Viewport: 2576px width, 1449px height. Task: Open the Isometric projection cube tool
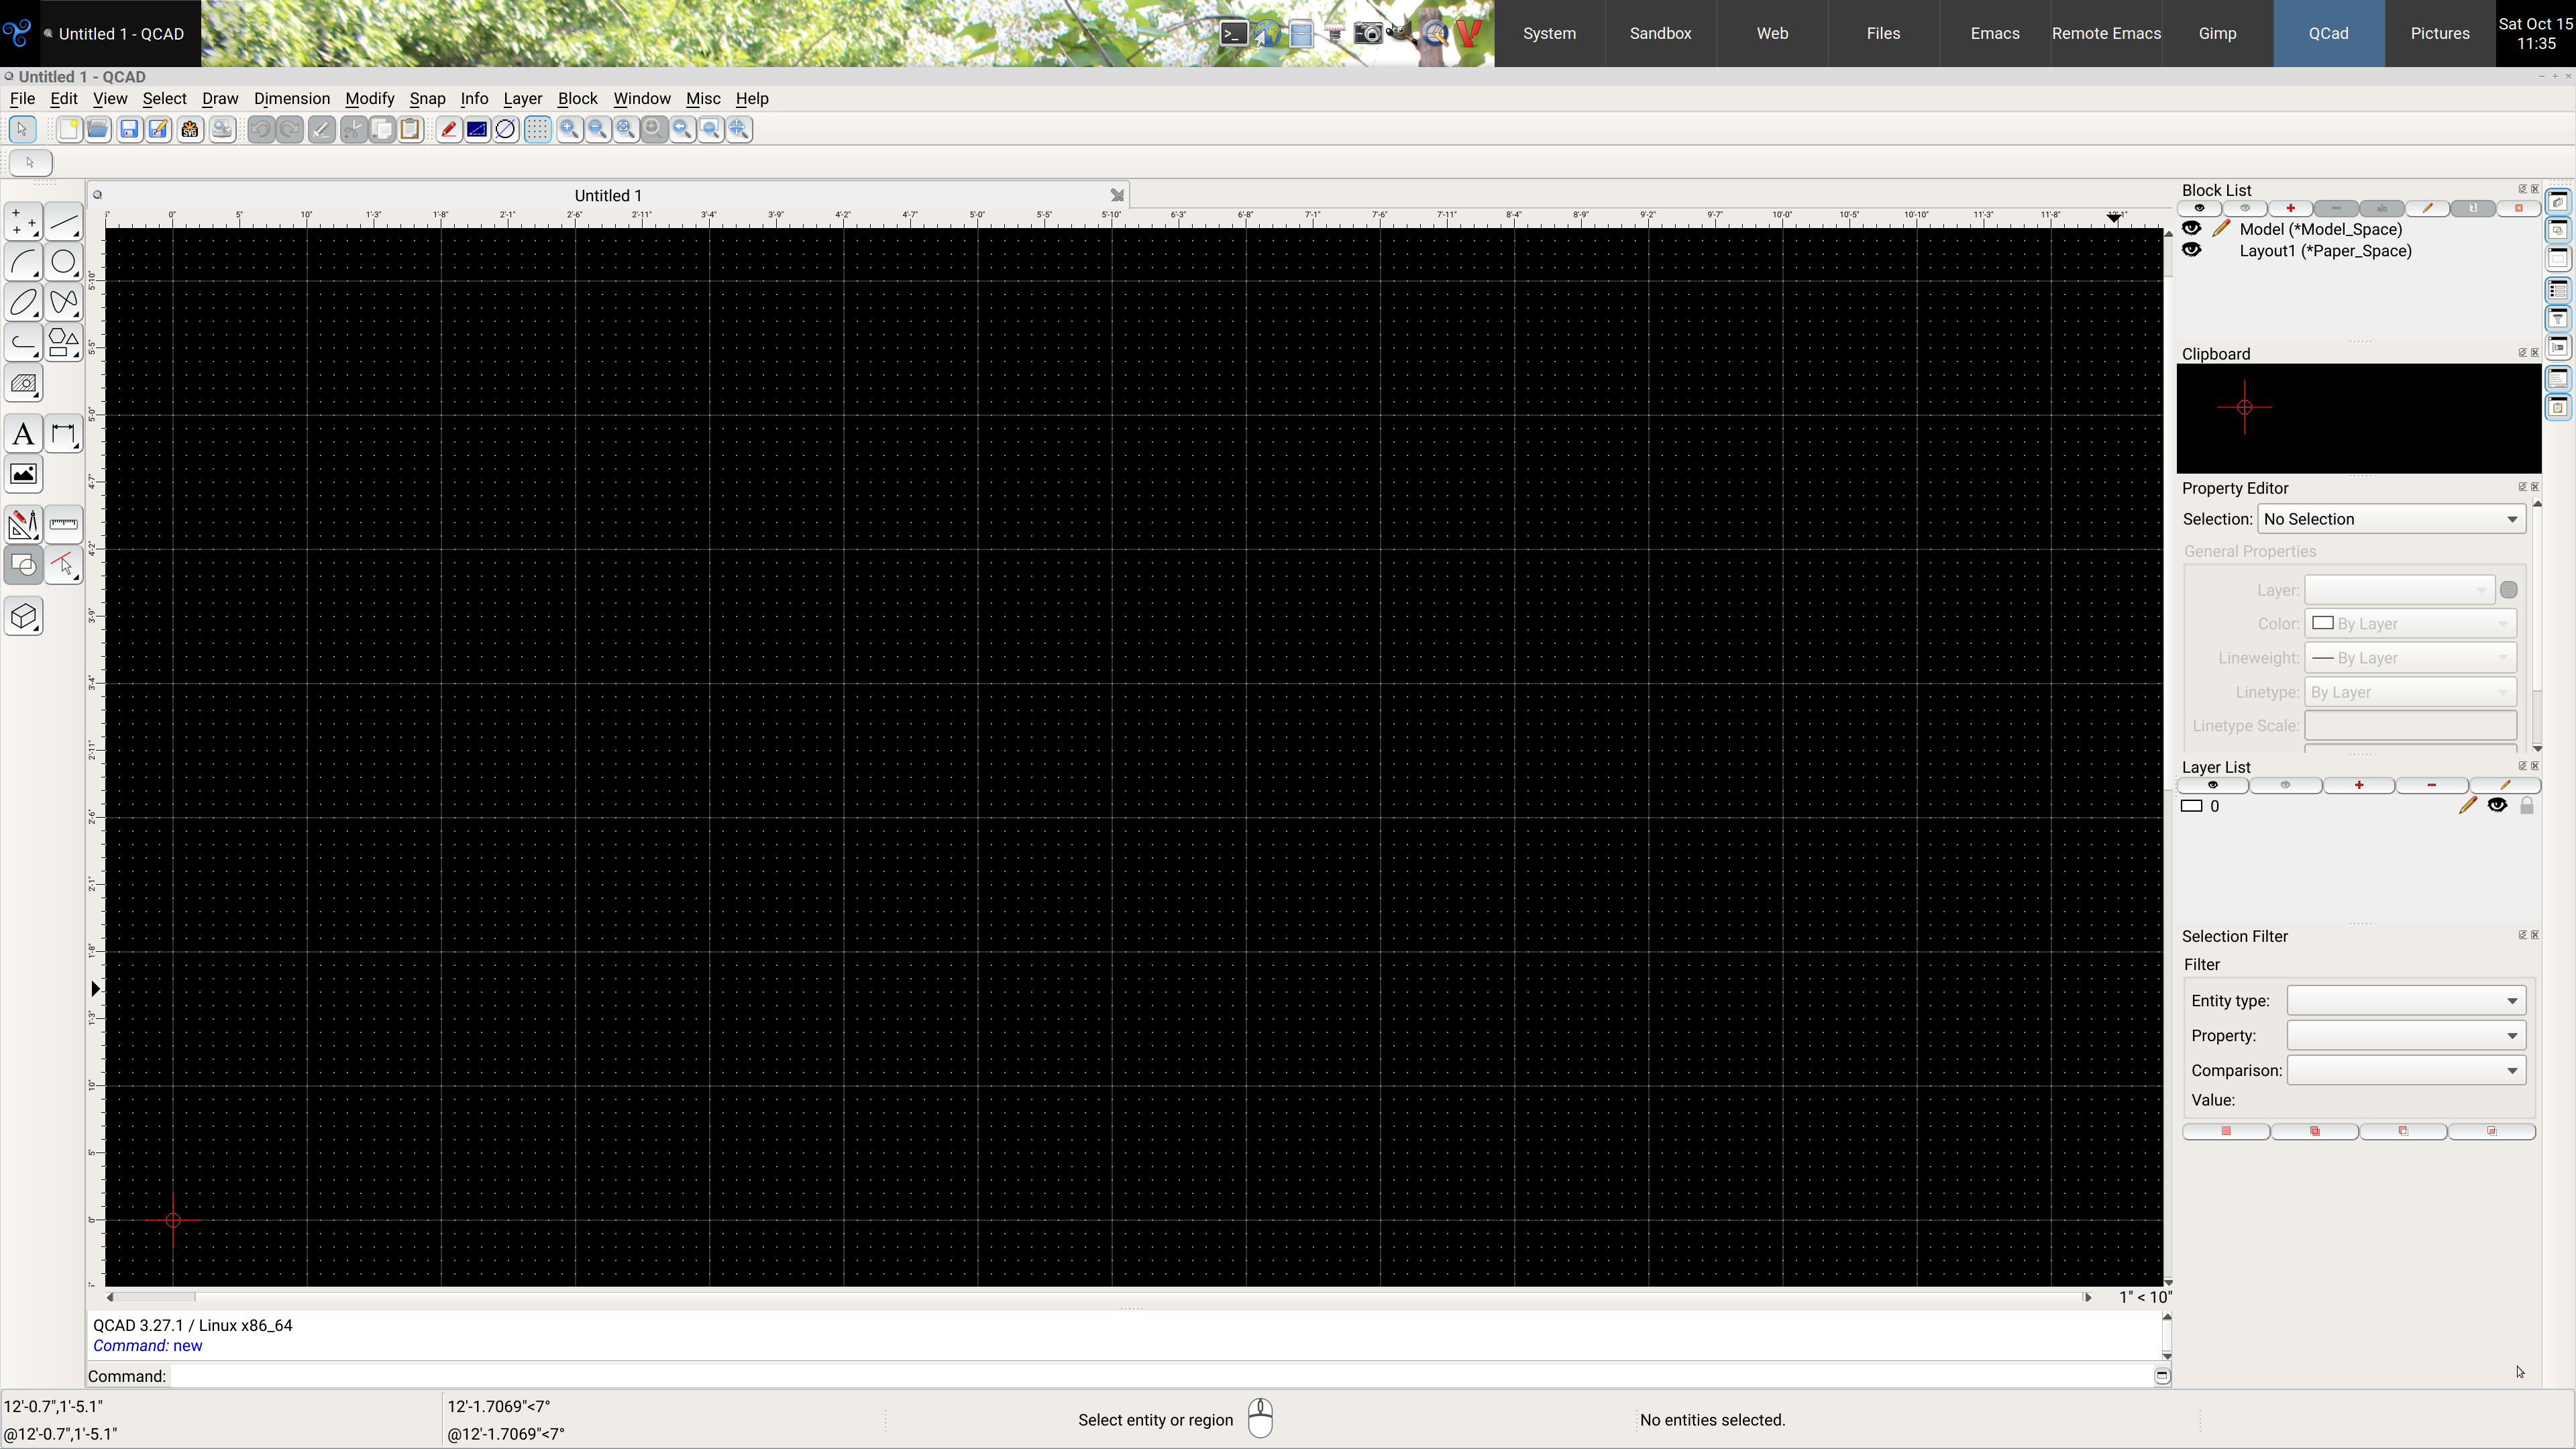tap(23, 616)
